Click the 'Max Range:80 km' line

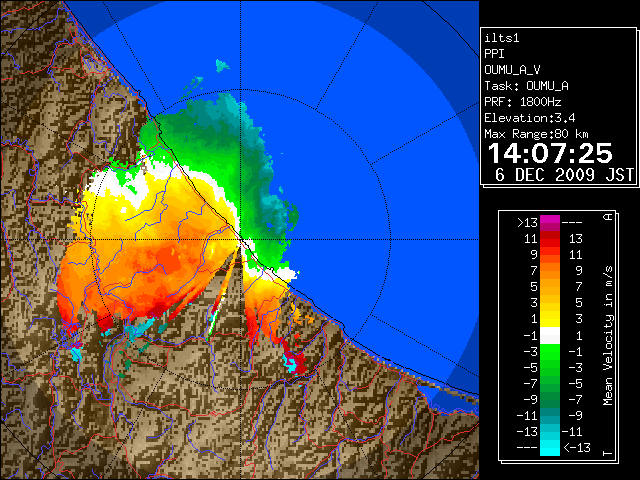pyautogui.click(x=536, y=134)
